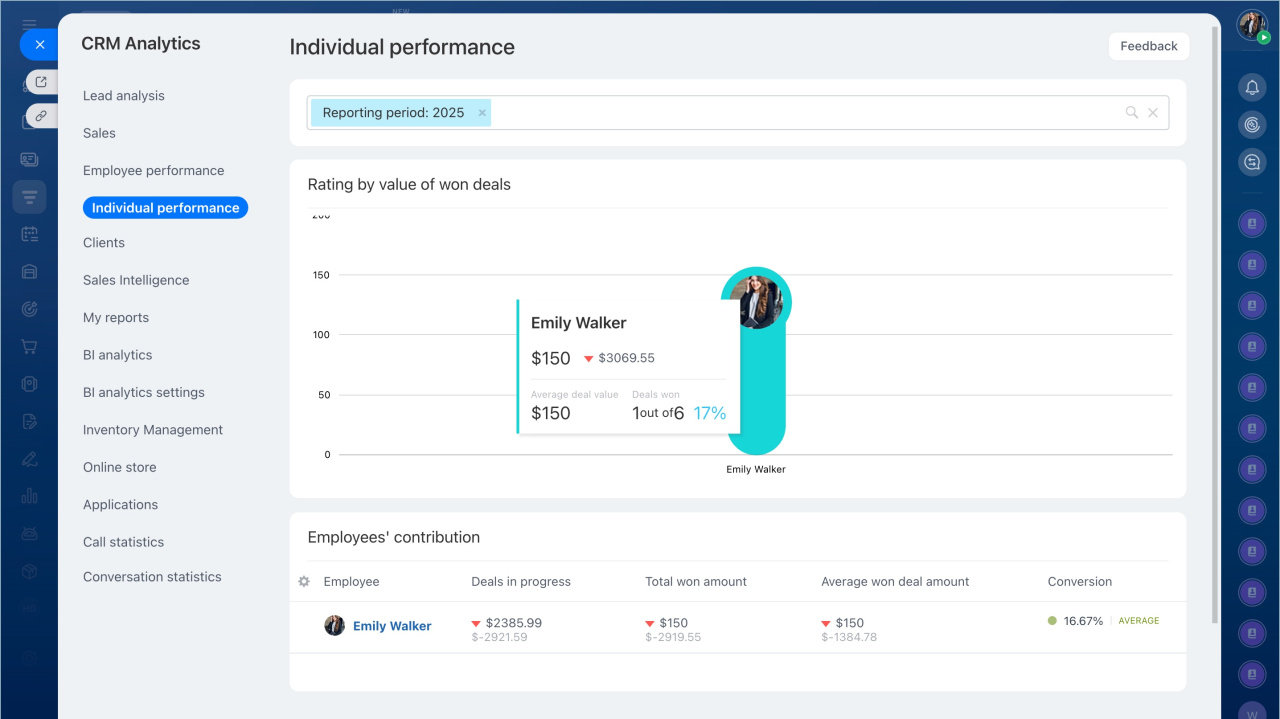Open the page in new window icon
1280x719 pixels.
41,82
